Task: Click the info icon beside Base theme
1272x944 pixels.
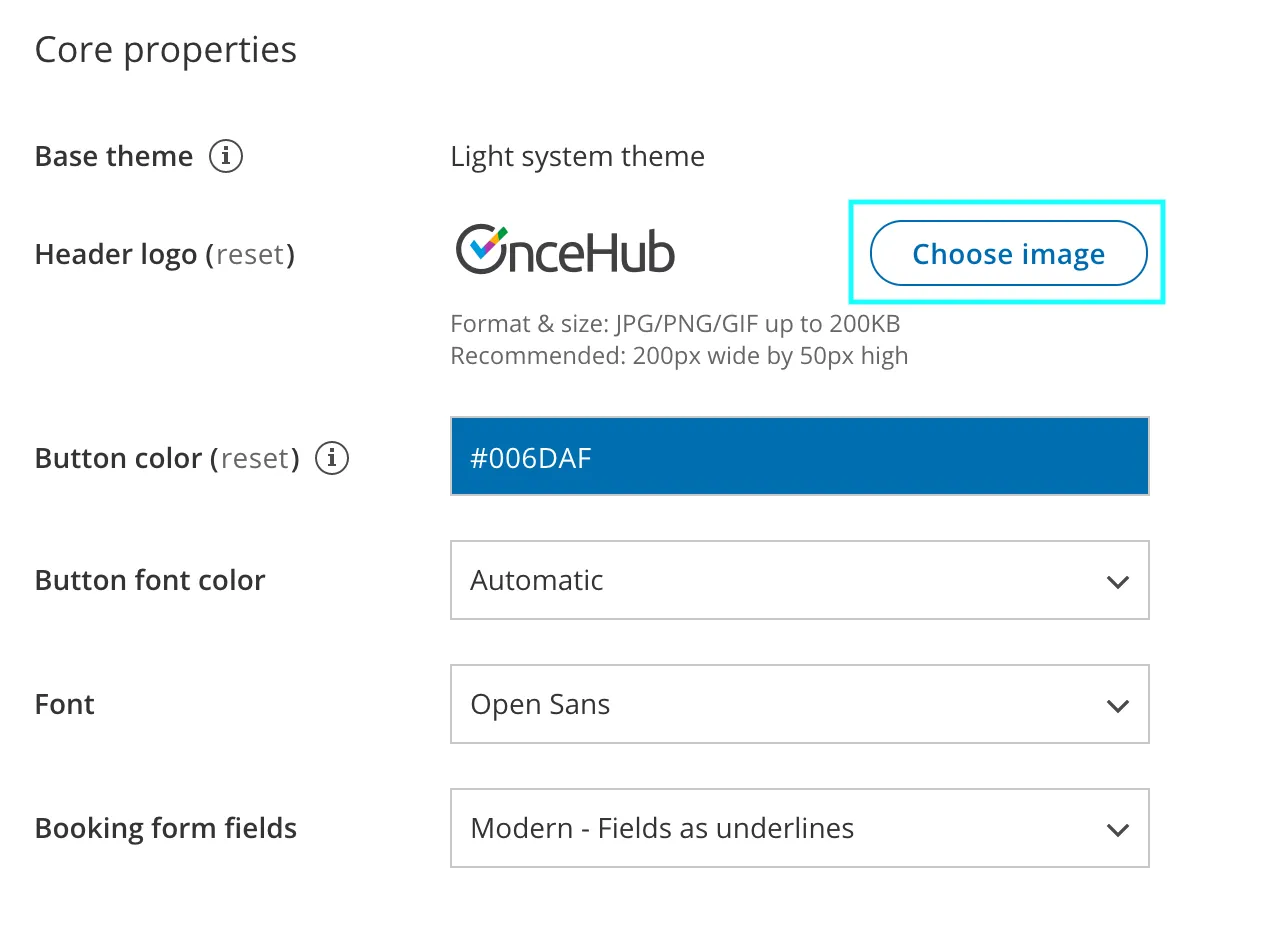Action: pos(226,157)
